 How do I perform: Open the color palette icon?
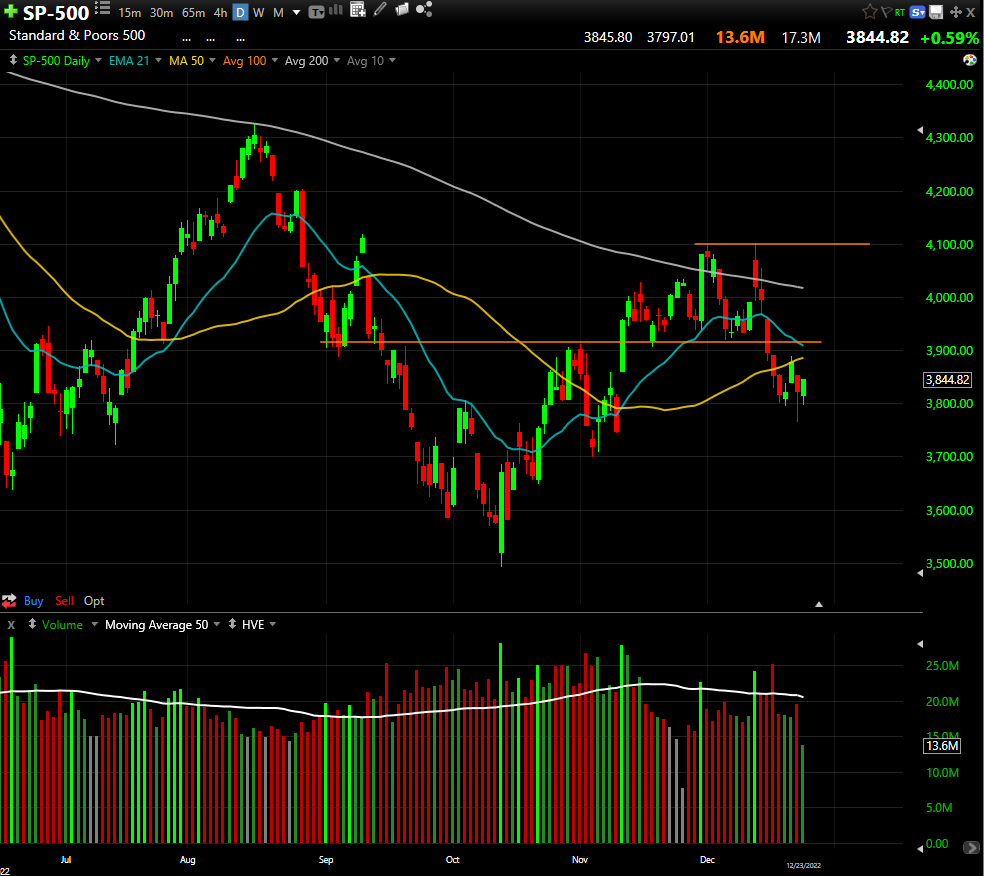(970, 60)
